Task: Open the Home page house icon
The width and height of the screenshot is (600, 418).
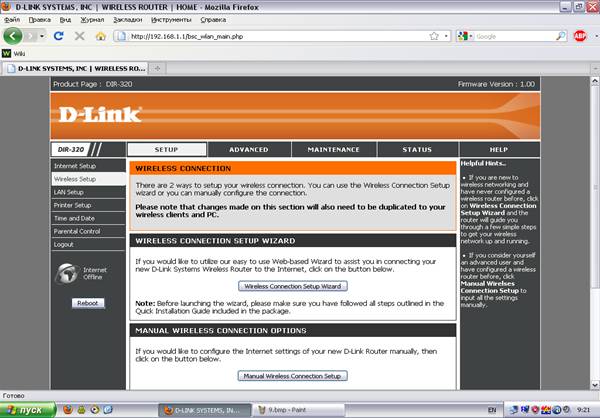Action: coord(101,36)
